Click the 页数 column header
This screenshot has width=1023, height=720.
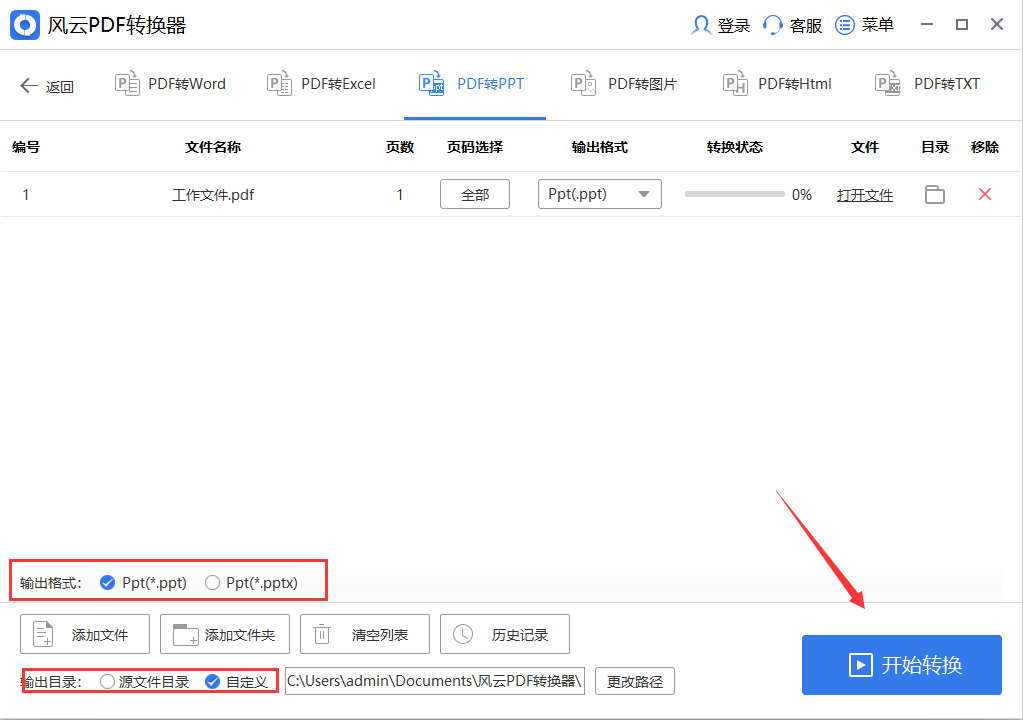400,147
